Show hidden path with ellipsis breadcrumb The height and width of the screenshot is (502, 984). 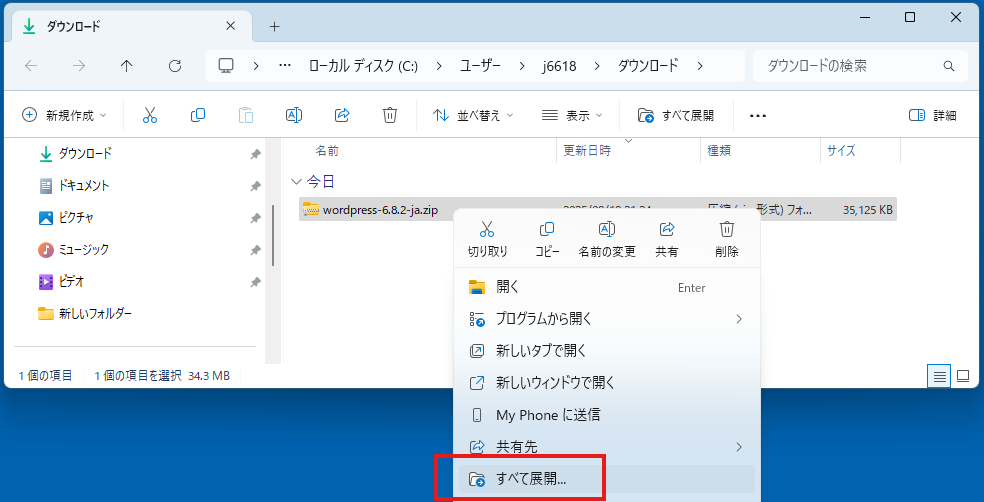[x=284, y=66]
